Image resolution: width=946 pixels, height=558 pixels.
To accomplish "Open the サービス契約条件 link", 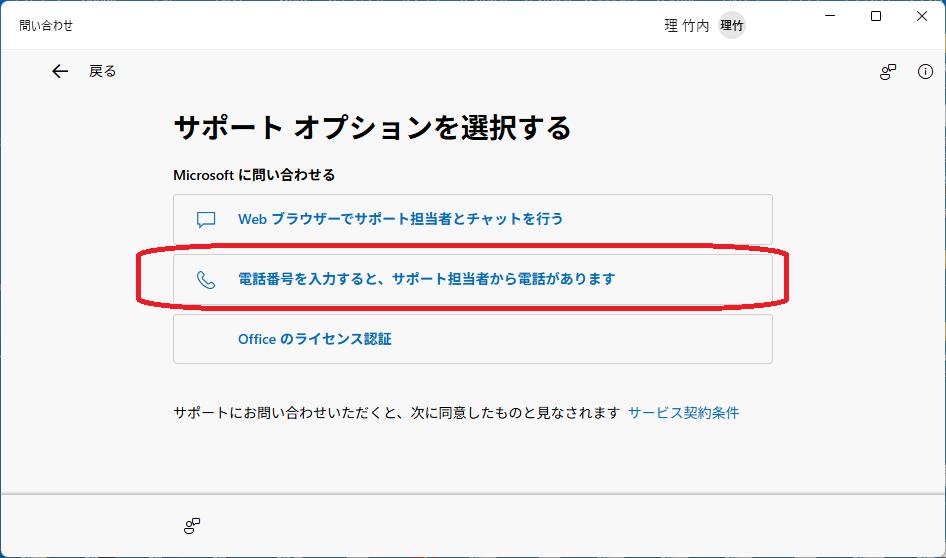I will (x=683, y=413).
